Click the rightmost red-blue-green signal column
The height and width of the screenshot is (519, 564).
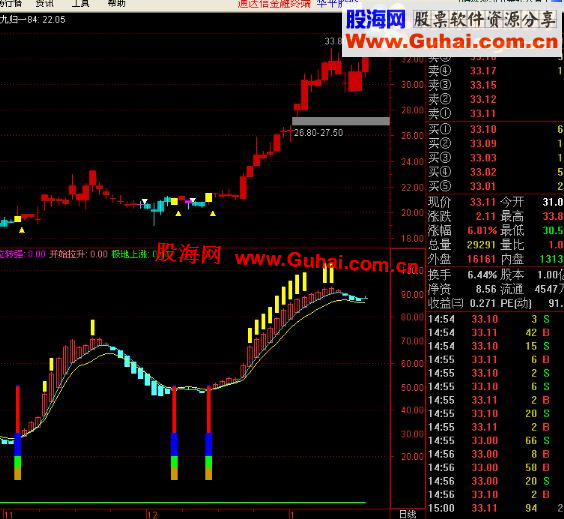point(208,432)
